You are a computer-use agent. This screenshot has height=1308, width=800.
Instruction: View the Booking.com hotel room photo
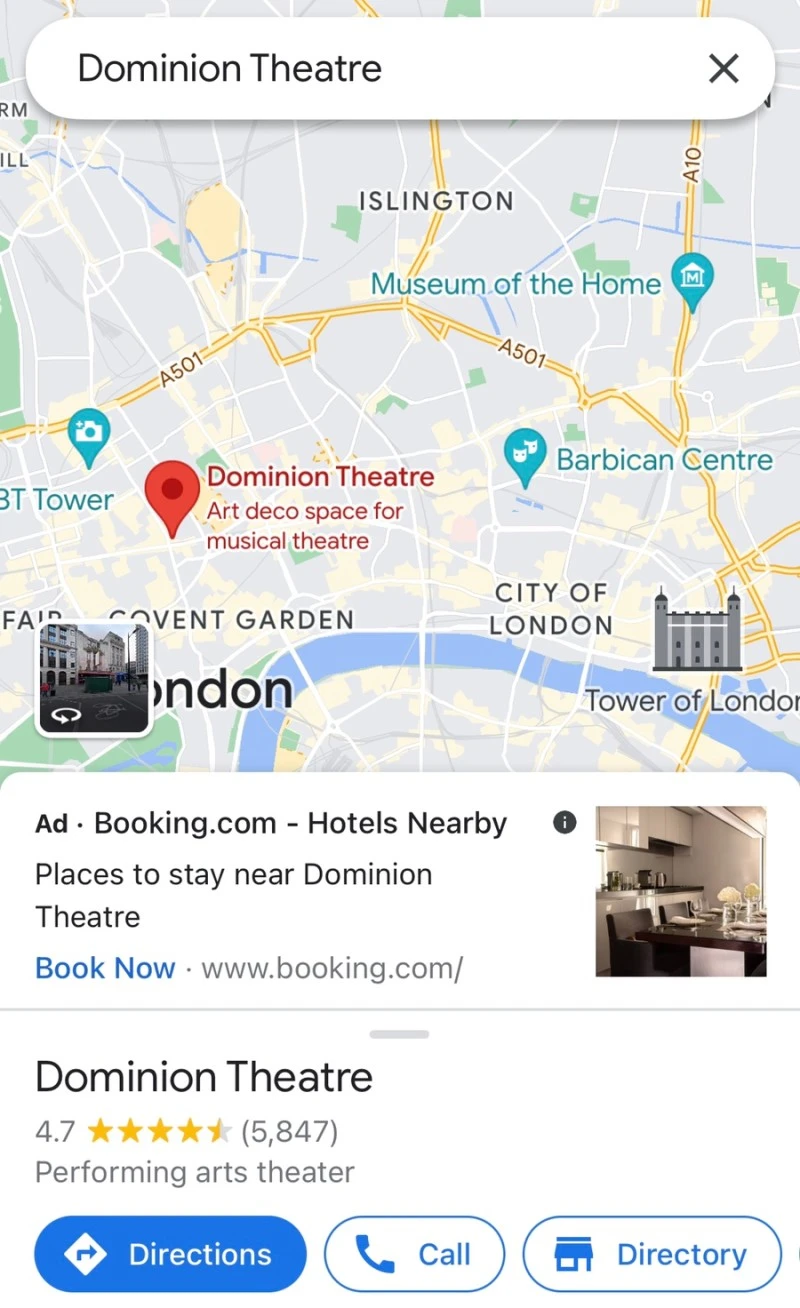tap(681, 891)
